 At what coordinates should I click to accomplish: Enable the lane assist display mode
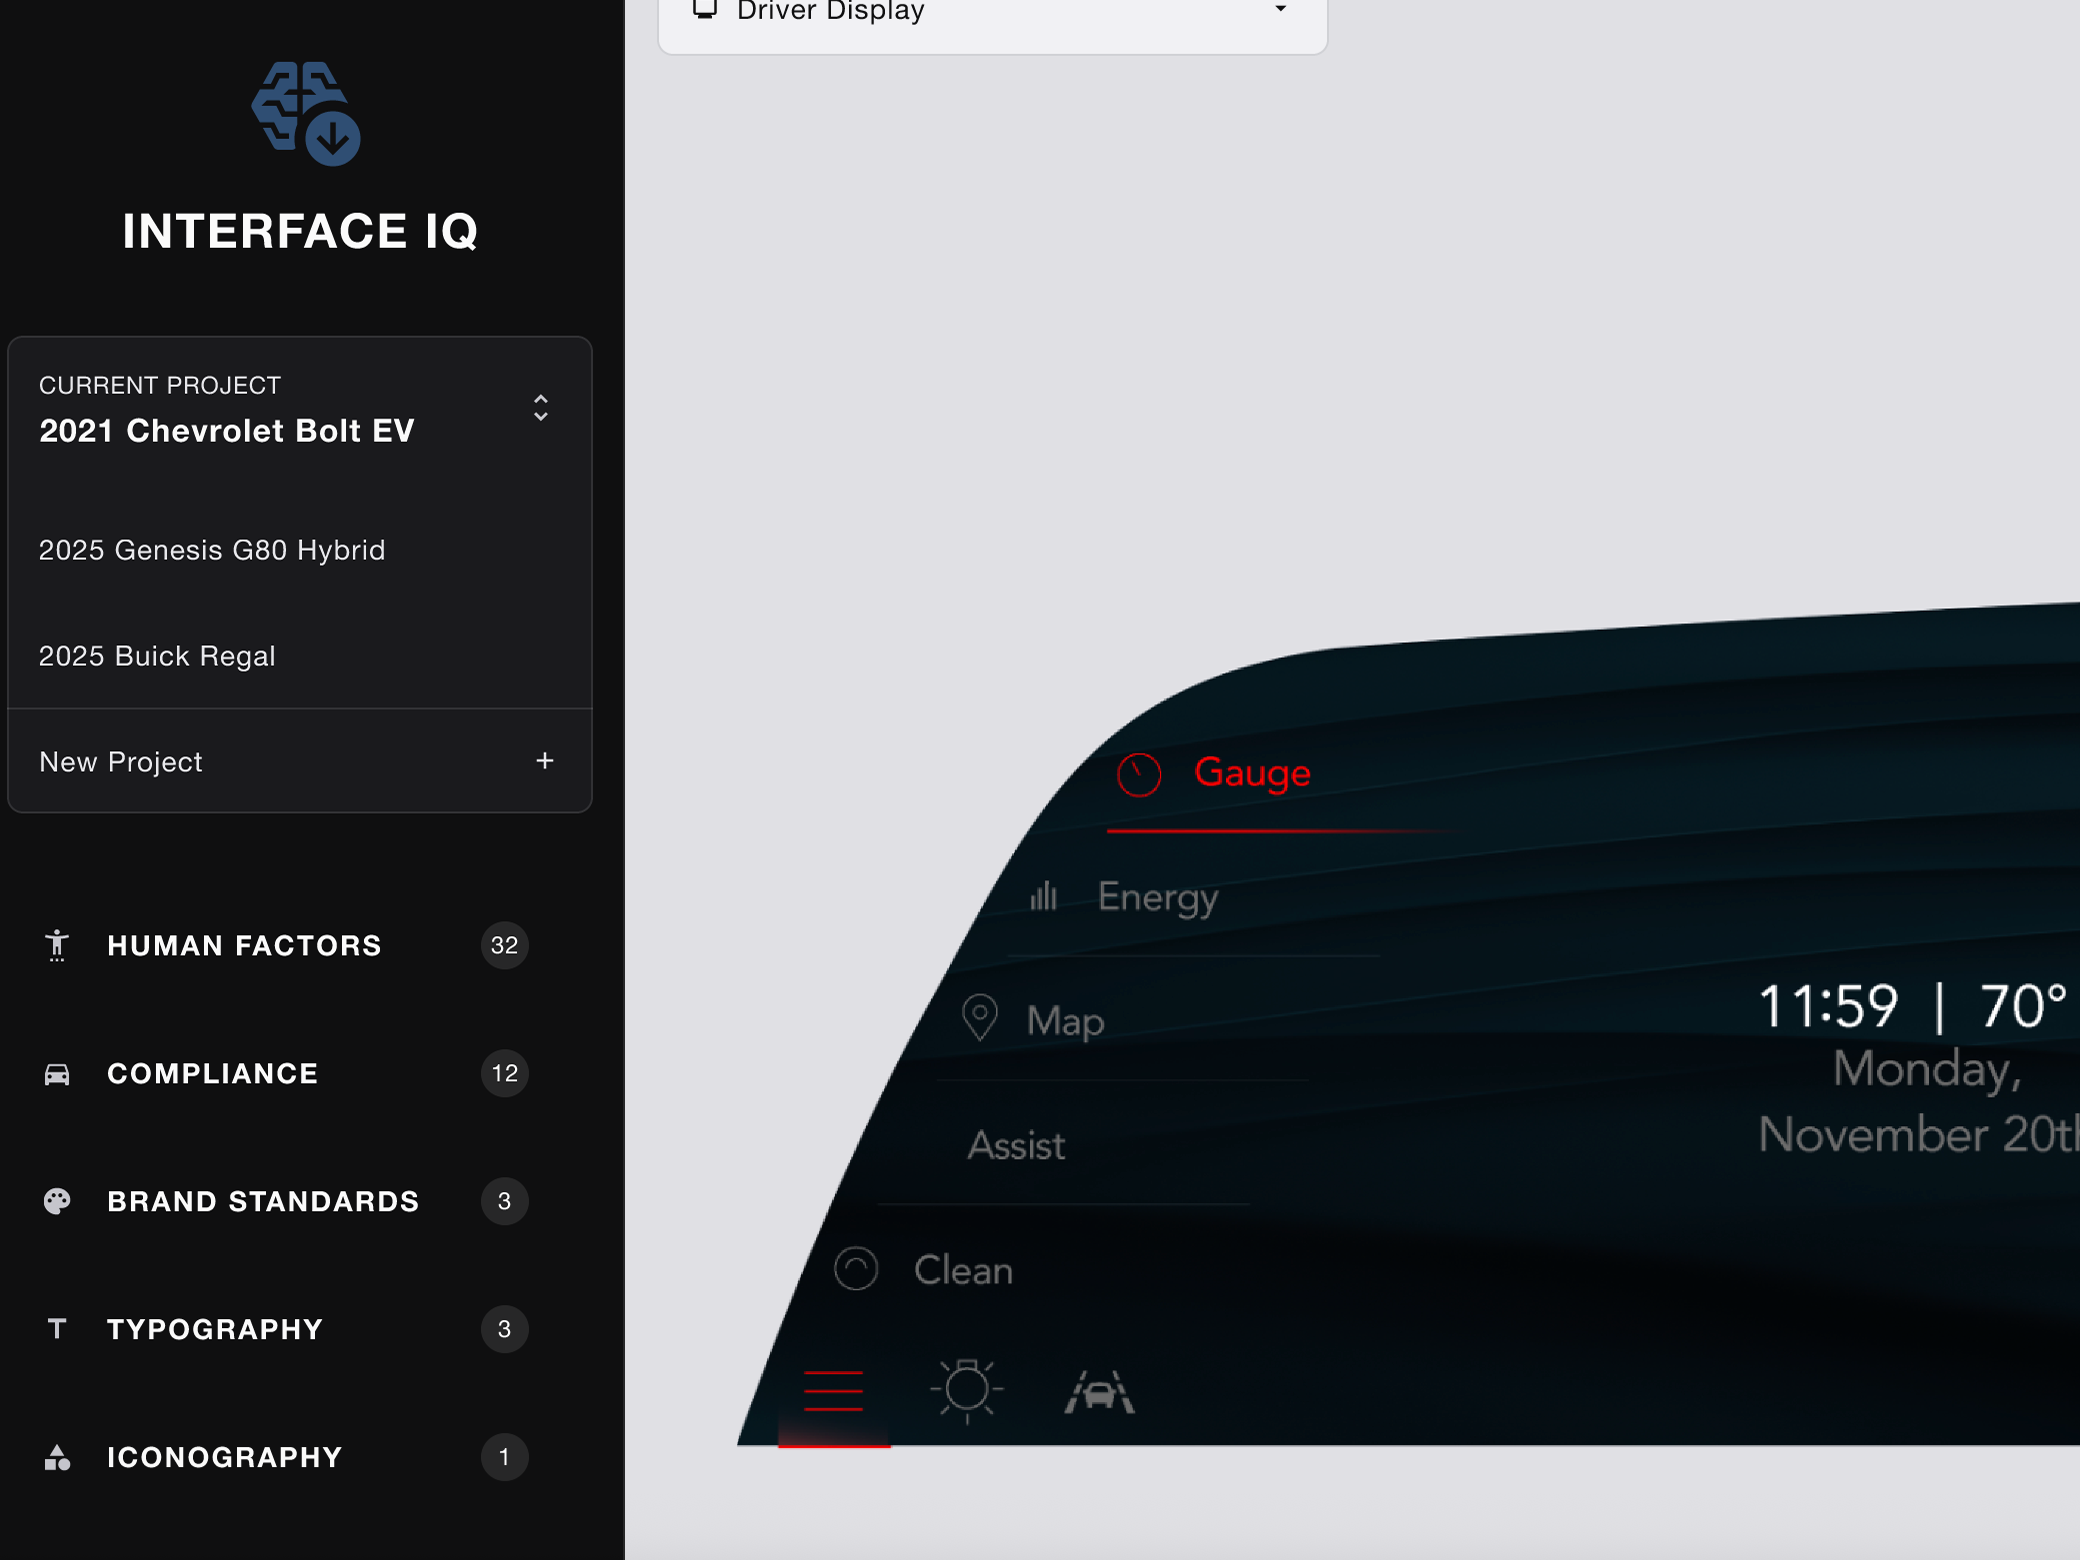point(1100,1390)
